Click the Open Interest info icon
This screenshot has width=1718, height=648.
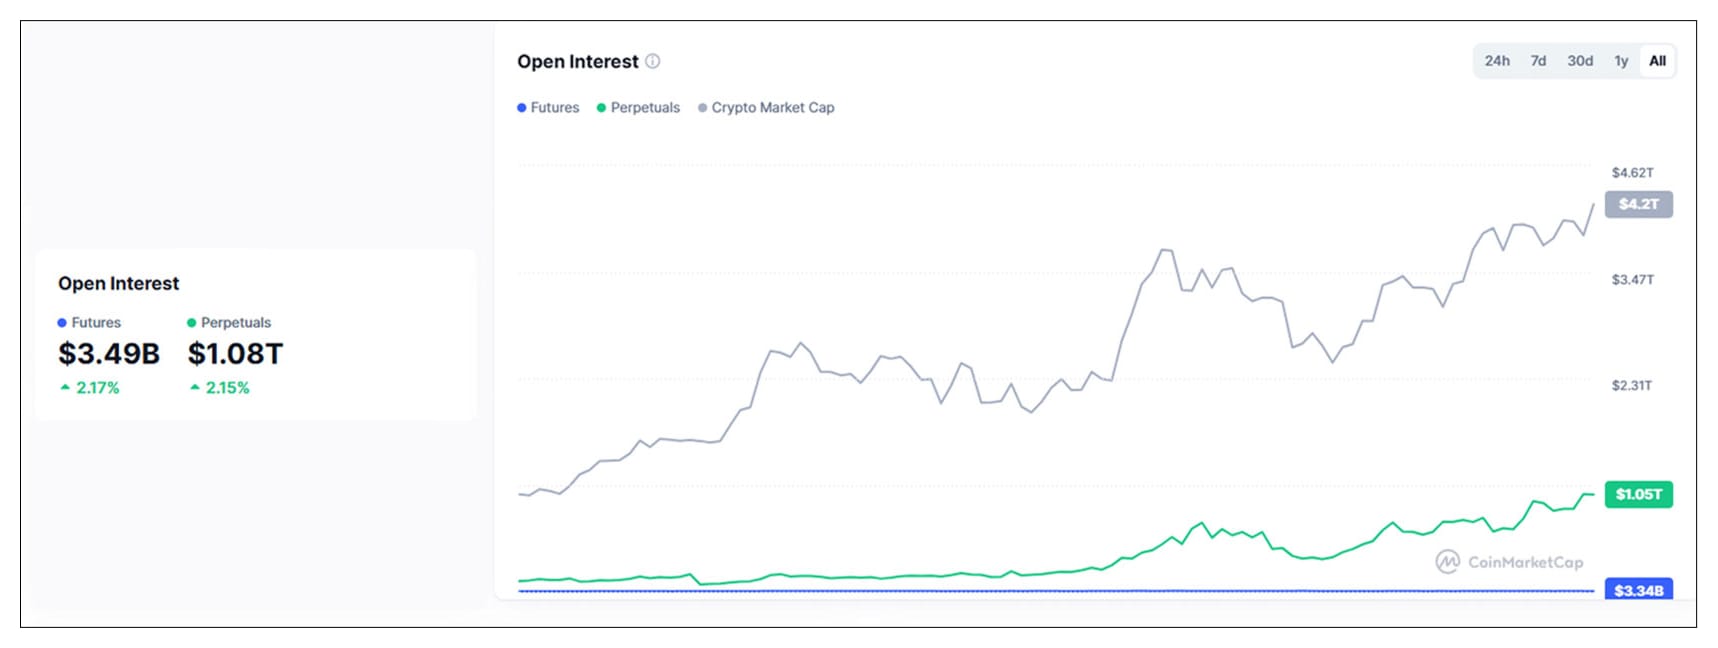coord(655,61)
